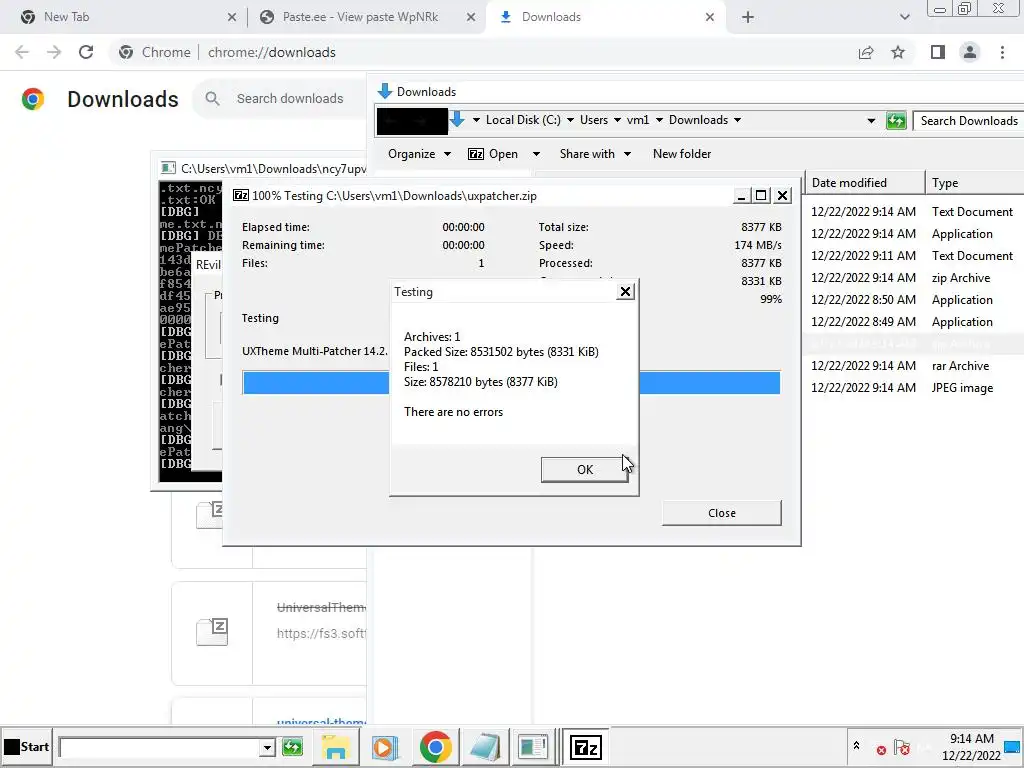
Task: Select the zip Archive row dated 9:14 AM
Action: tap(914, 278)
